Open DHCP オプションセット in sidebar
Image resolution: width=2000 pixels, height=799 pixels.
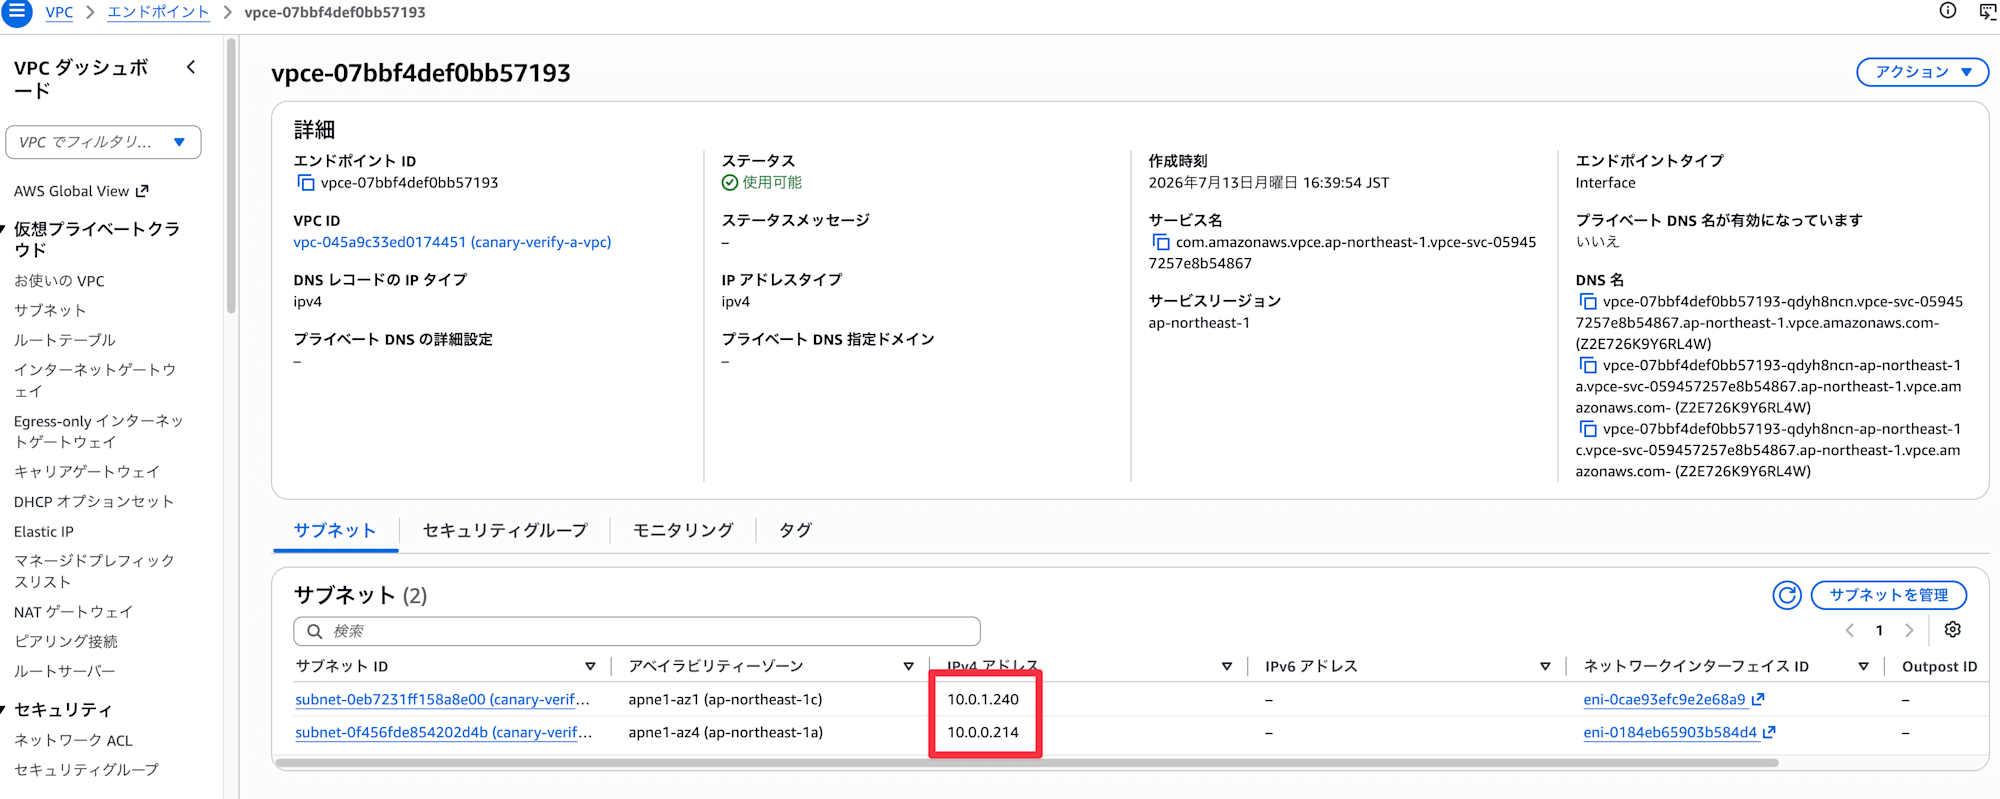(94, 501)
